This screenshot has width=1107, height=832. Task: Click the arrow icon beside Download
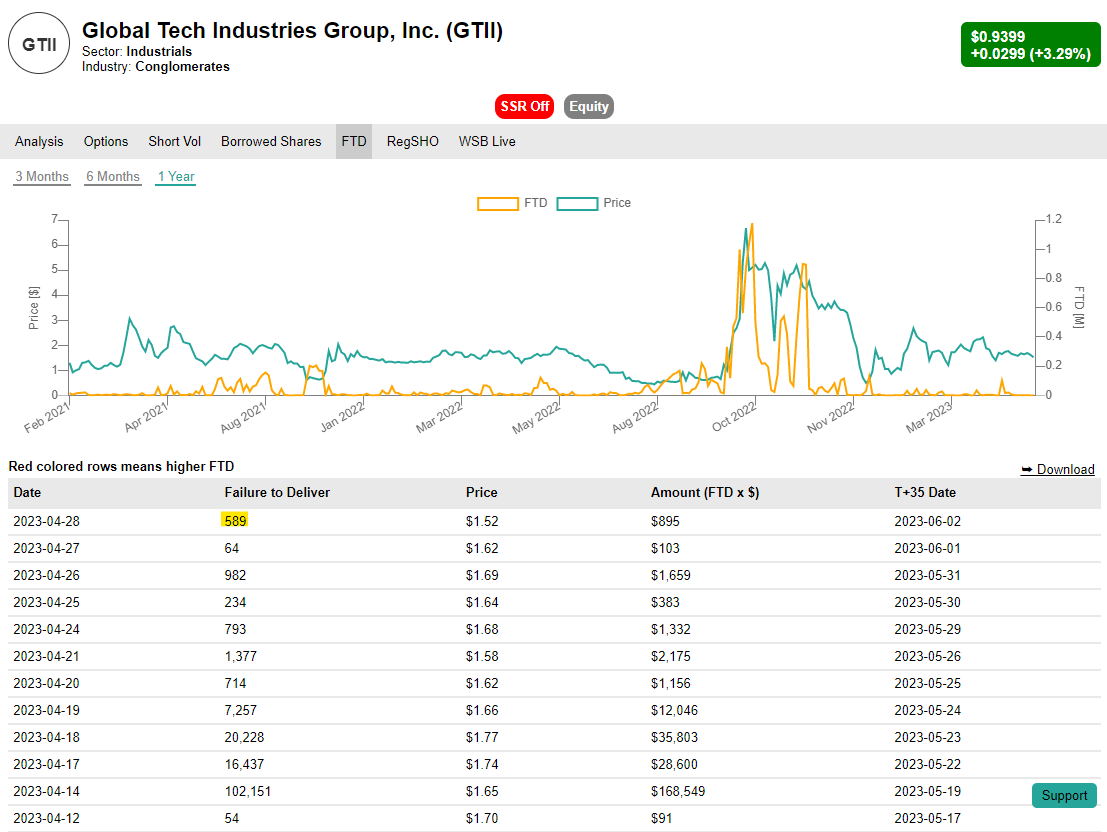point(1026,469)
